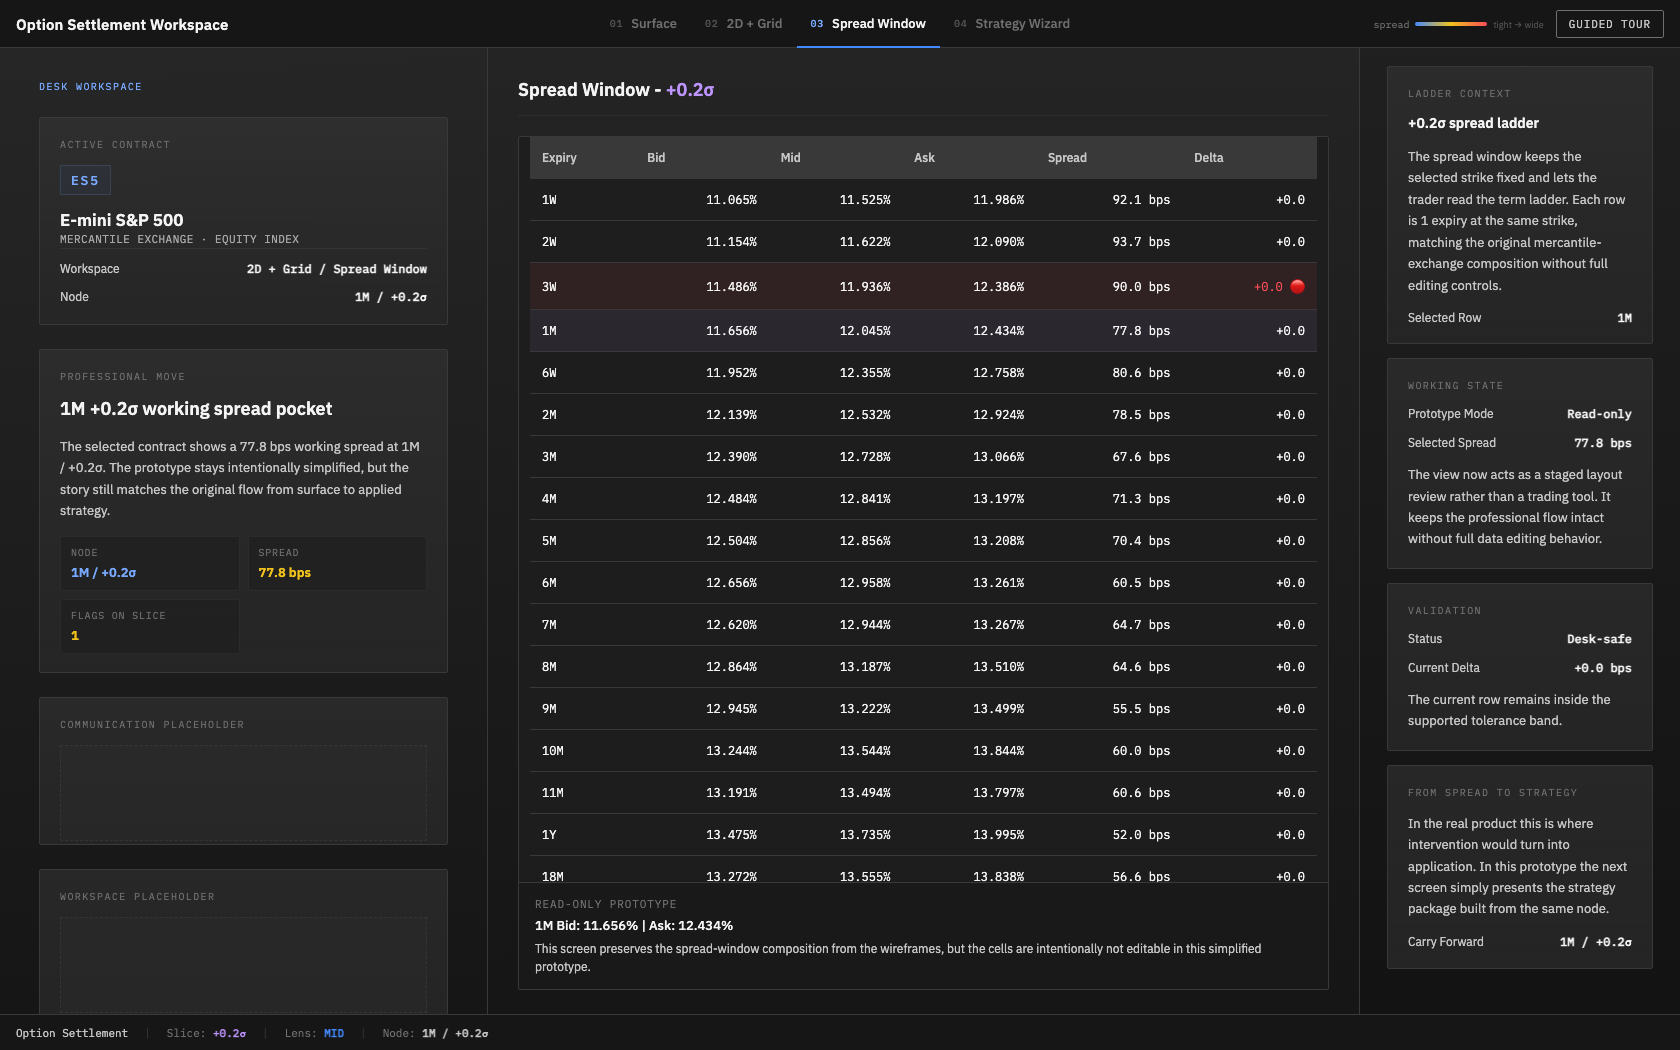Select the Spread Window tab
1680x1050 pixels.
tap(868, 24)
